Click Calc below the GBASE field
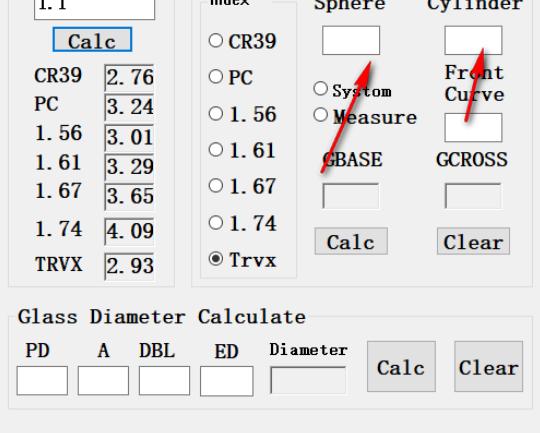This screenshot has width=540, height=433. coord(351,241)
